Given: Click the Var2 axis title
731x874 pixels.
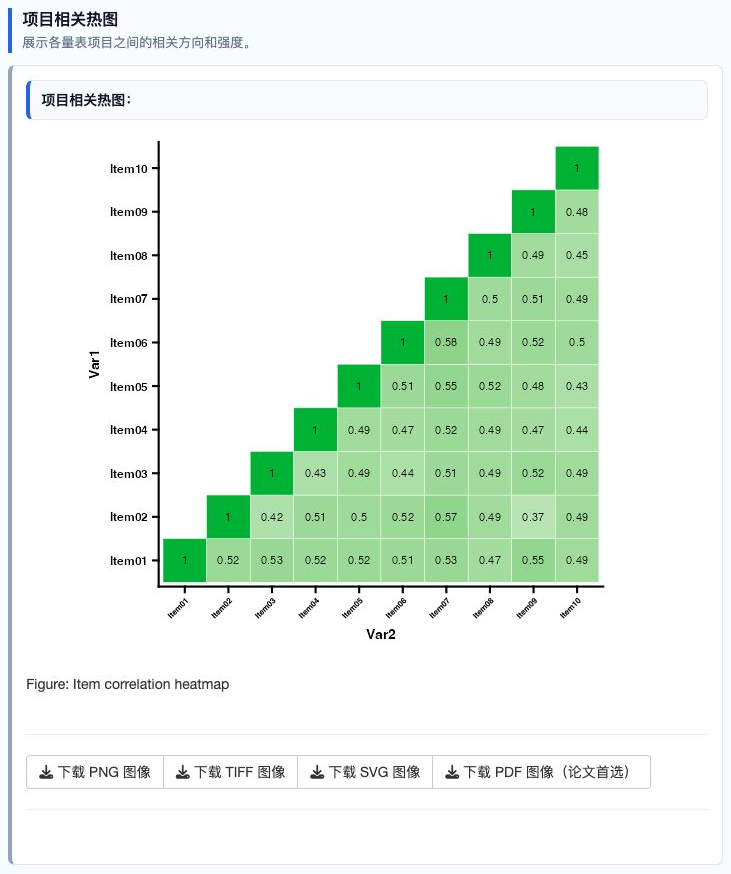Looking at the screenshot, I should tap(381, 634).
